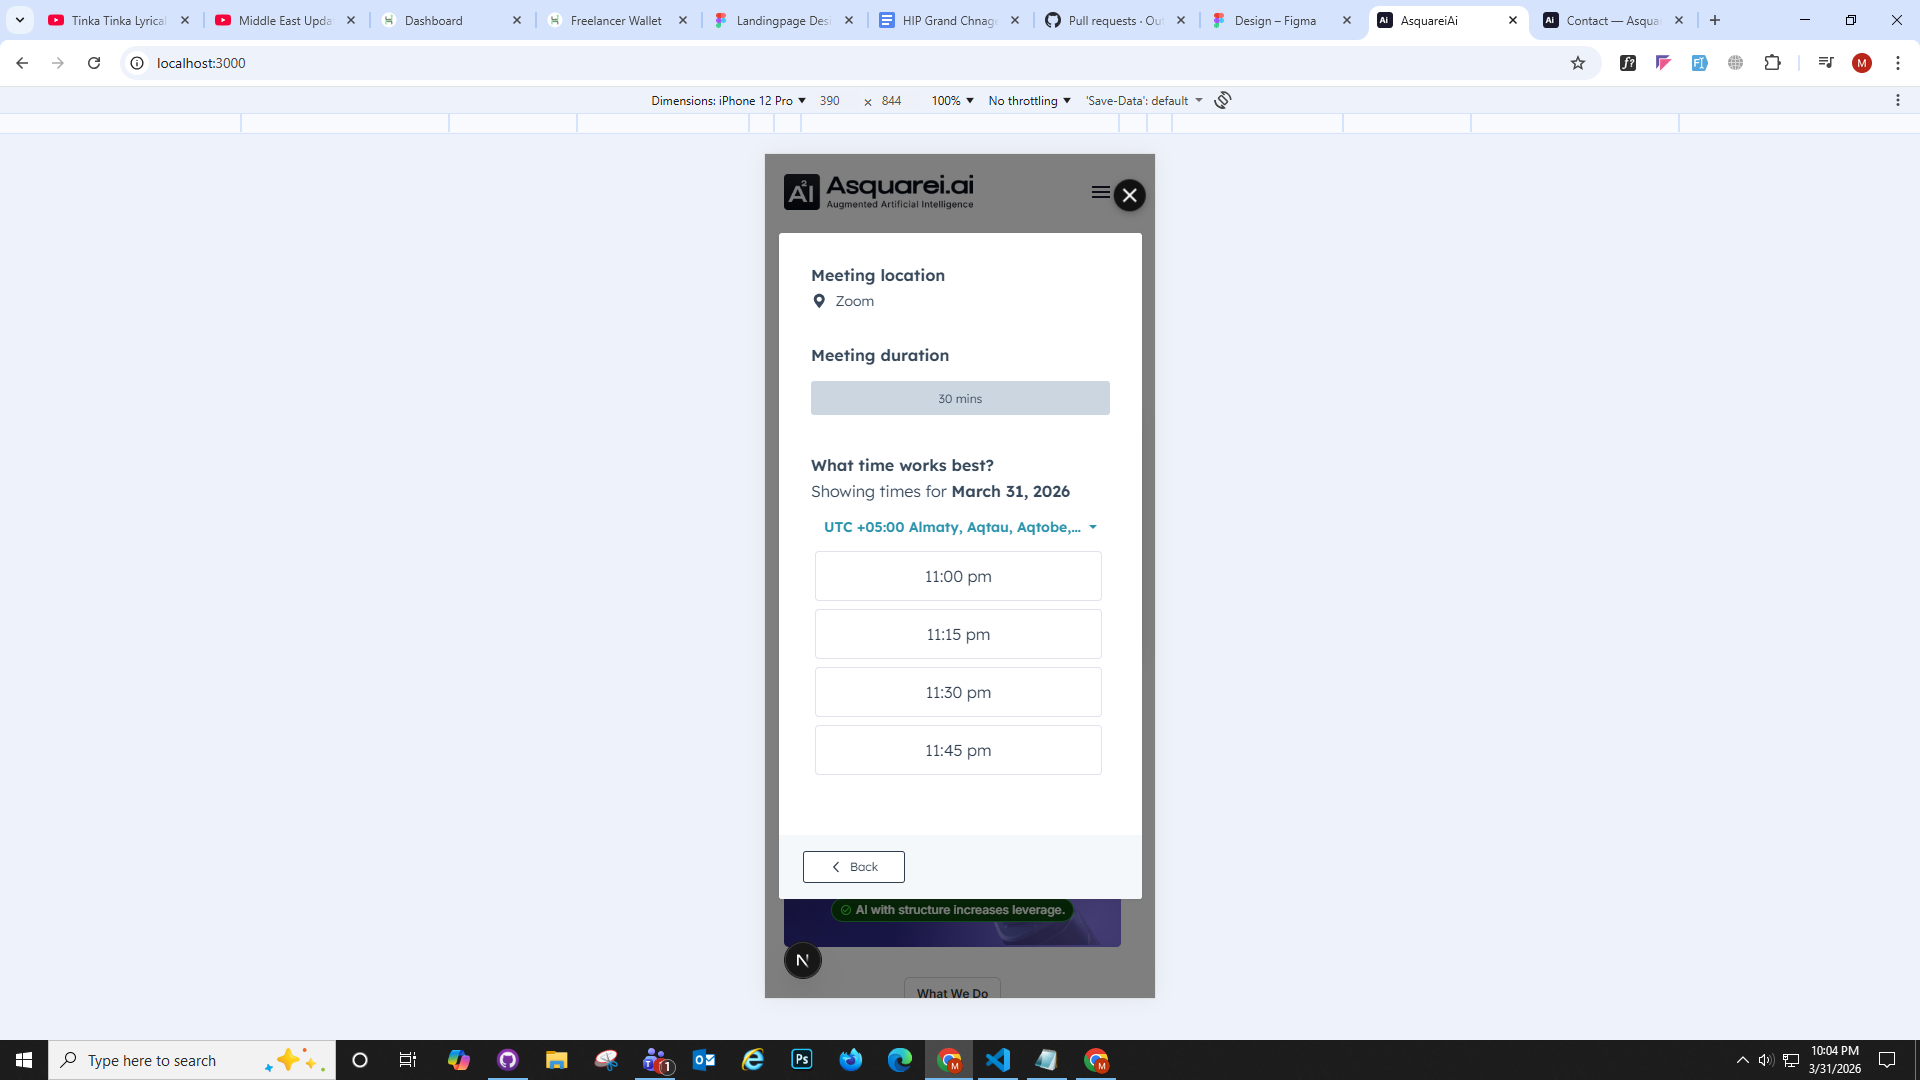Rotate the device with the rotate icon
This screenshot has width=1920, height=1080.
tap(1222, 100)
